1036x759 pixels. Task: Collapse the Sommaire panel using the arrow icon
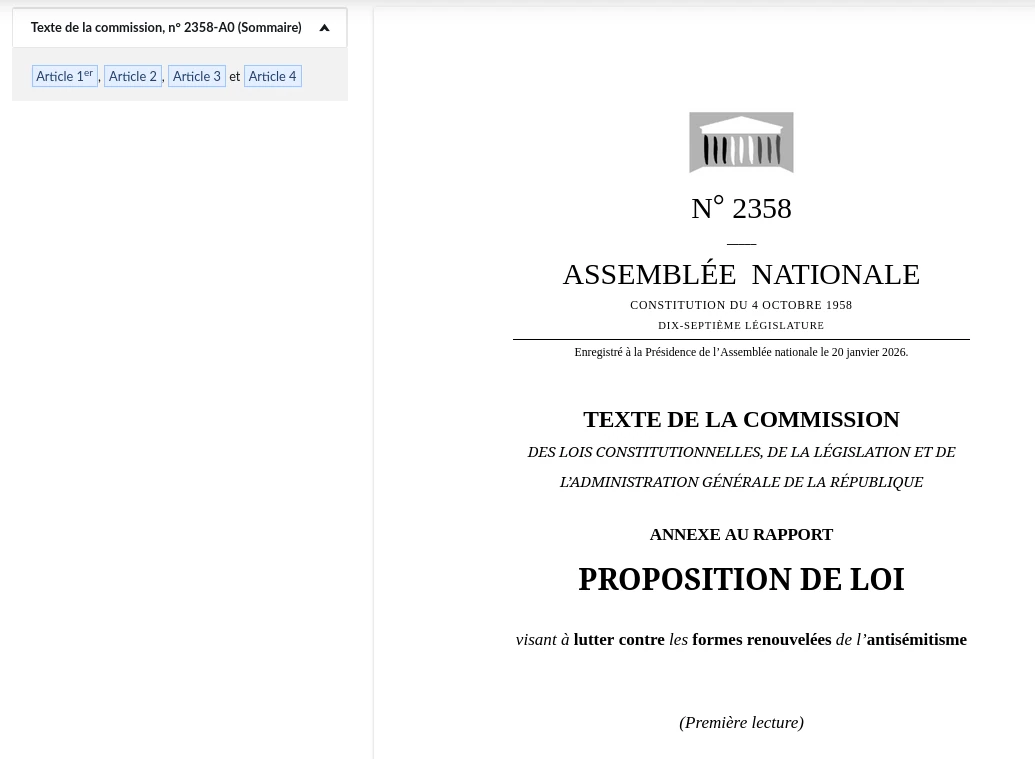pos(324,28)
